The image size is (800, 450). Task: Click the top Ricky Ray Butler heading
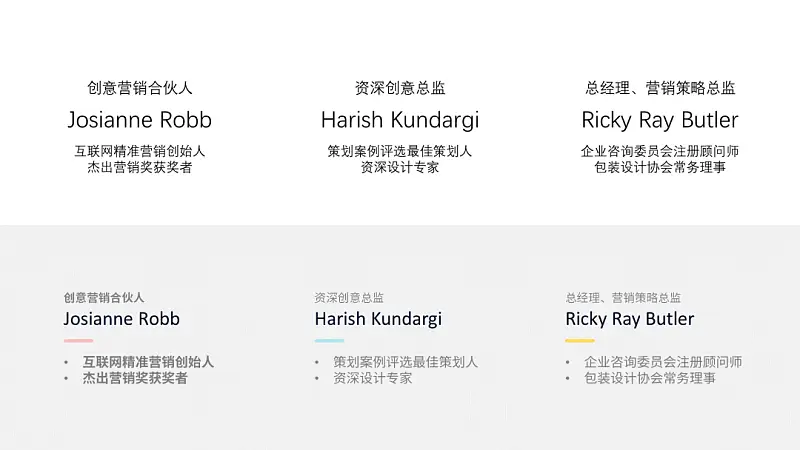pos(660,120)
